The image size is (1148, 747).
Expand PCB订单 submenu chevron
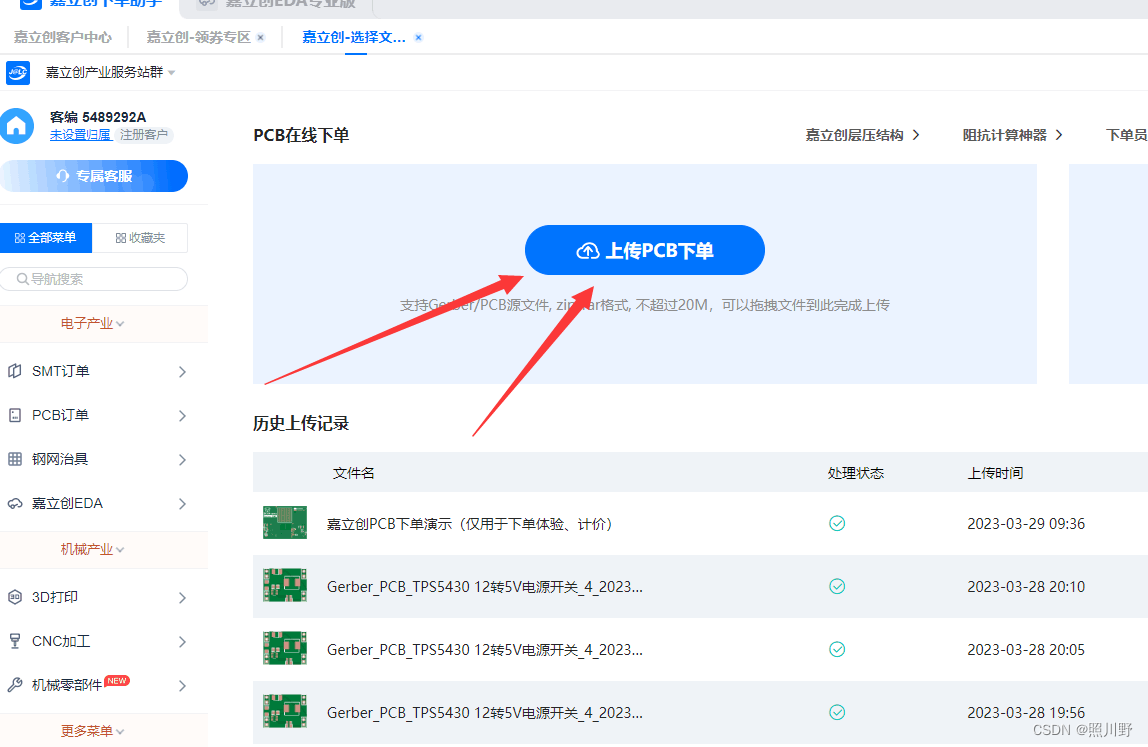click(x=182, y=416)
